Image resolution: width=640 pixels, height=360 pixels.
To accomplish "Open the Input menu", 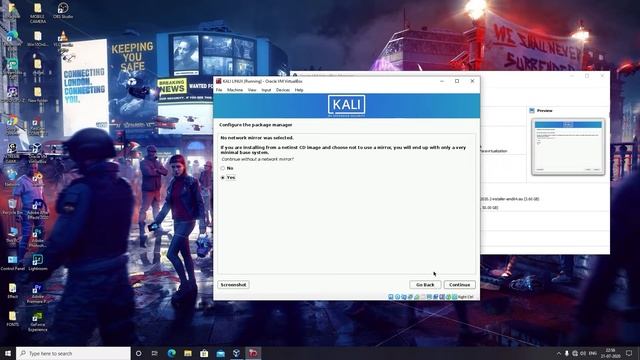I will (266, 90).
